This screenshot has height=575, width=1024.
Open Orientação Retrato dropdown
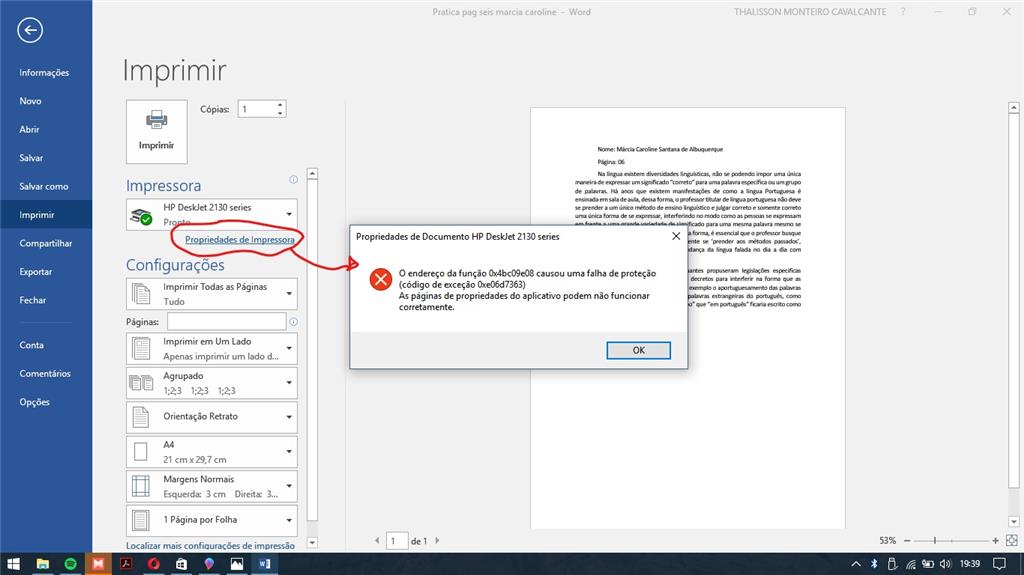tap(212, 417)
